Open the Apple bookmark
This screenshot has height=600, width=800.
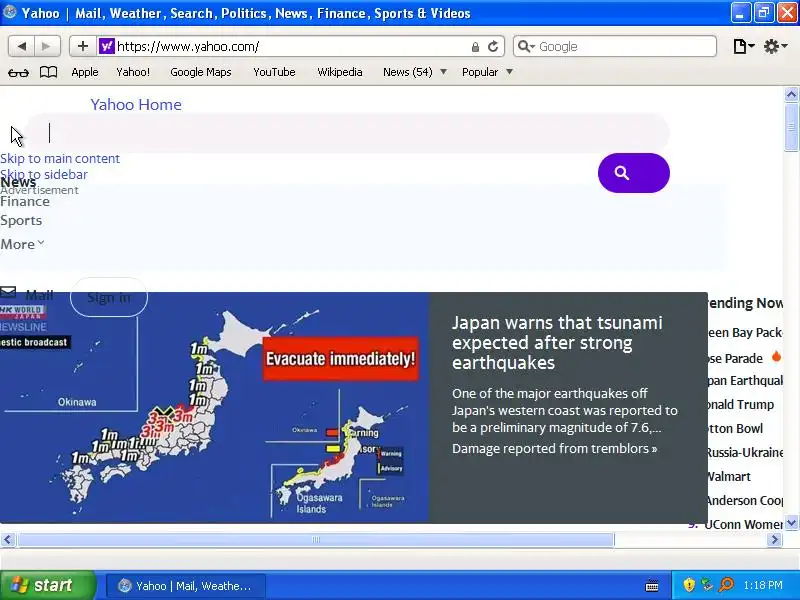[85, 72]
